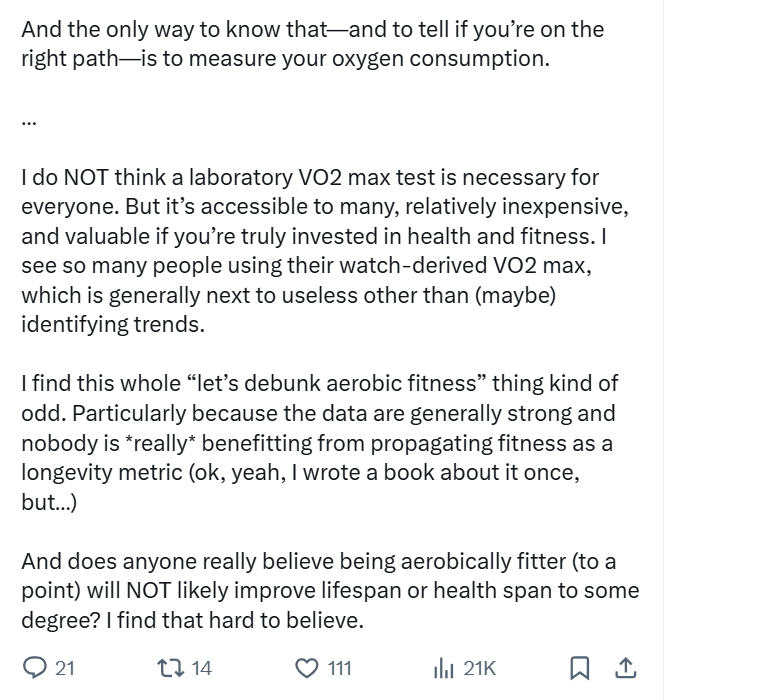
Task: Click the reply speech bubble icon
Action: (x=34, y=667)
